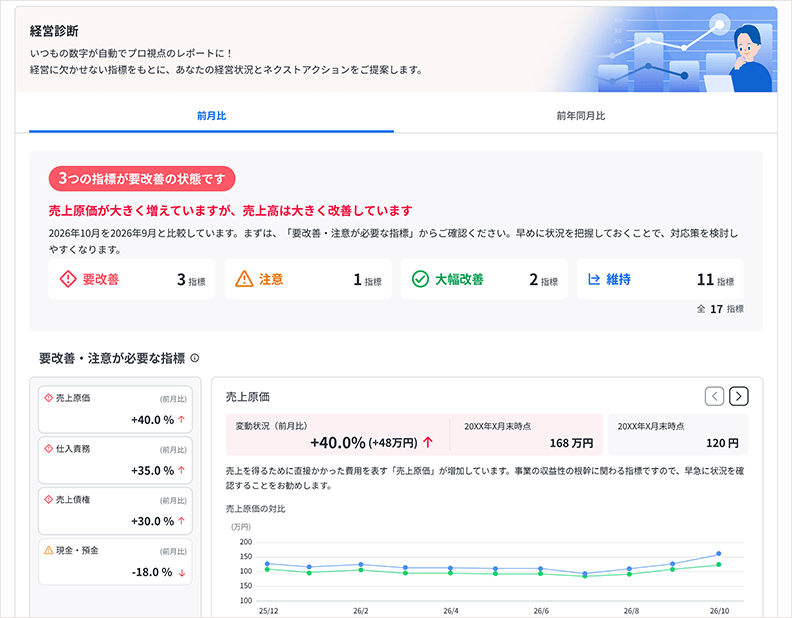The height and width of the screenshot is (618, 792).
Task: Click the 25/12 blue data point on chart
Action: [x=267, y=563]
